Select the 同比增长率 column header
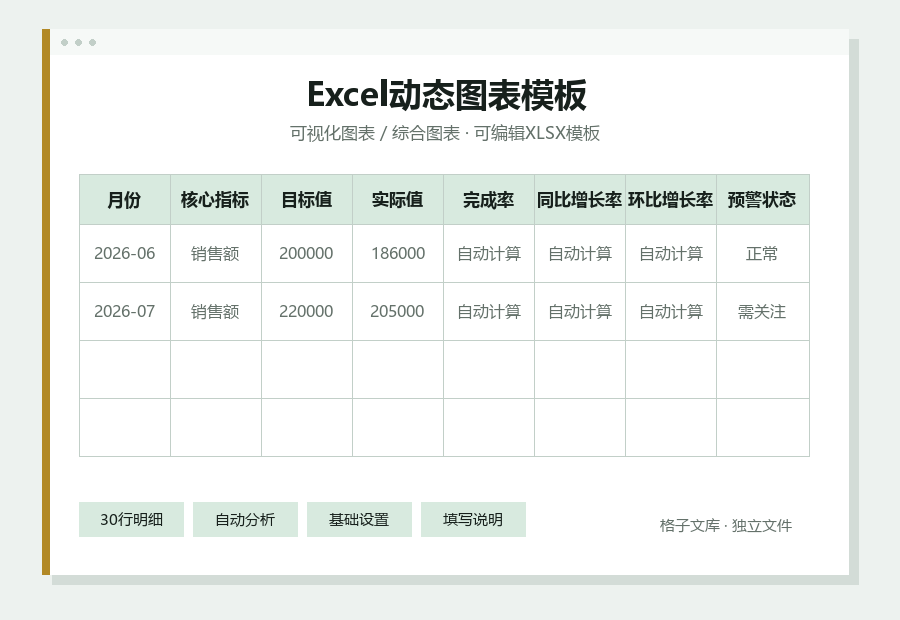The image size is (900, 620). (x=580, y=200)
